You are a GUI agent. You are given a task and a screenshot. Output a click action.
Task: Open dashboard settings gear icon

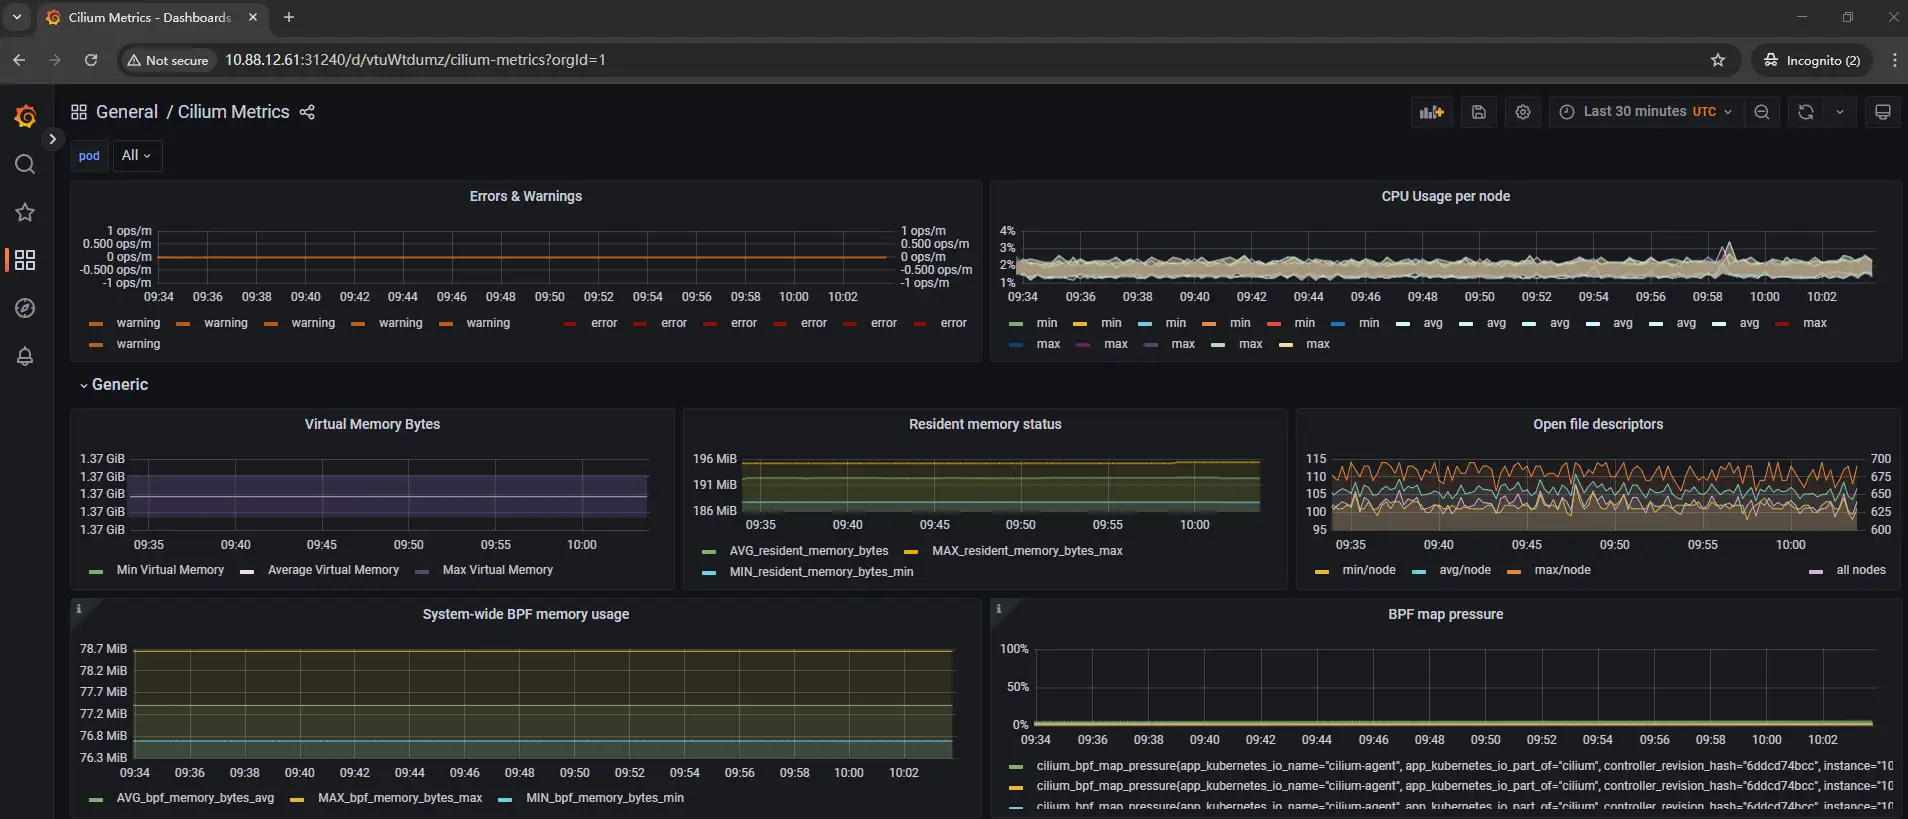[1522, 112]
